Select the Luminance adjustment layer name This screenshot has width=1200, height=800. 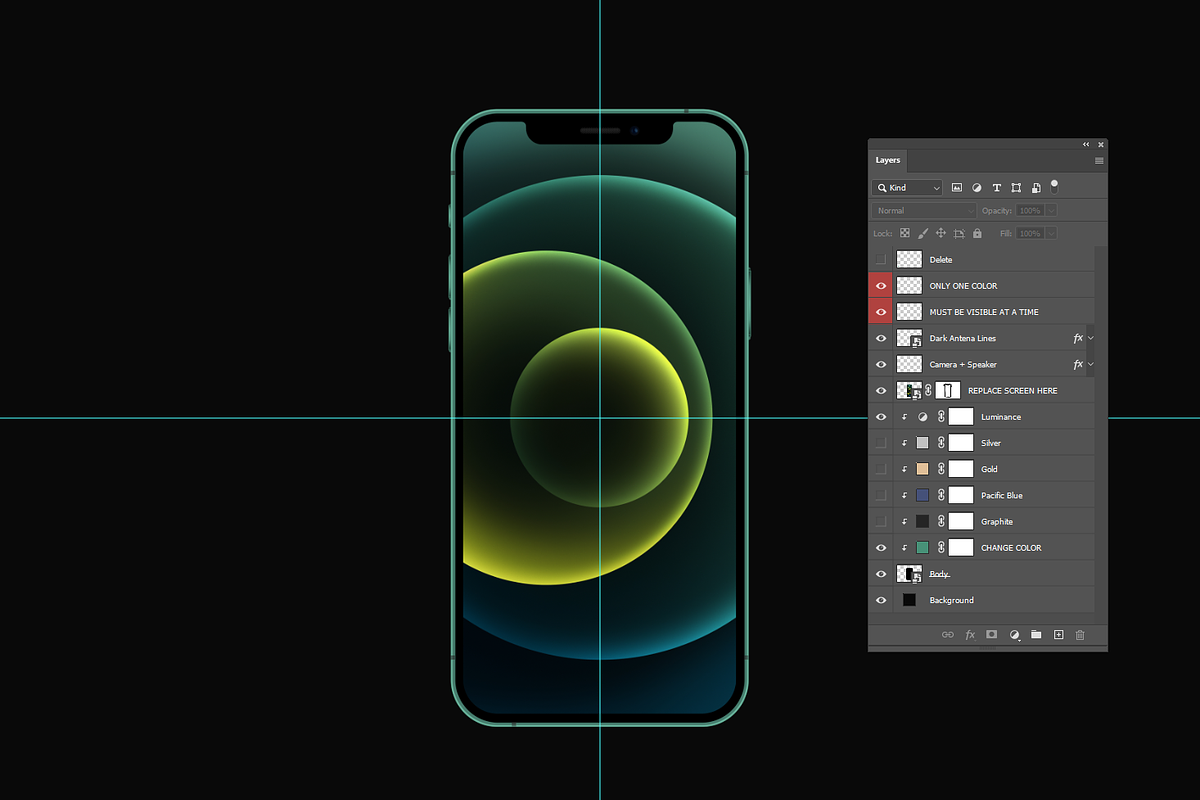(x=1001, y=417)
